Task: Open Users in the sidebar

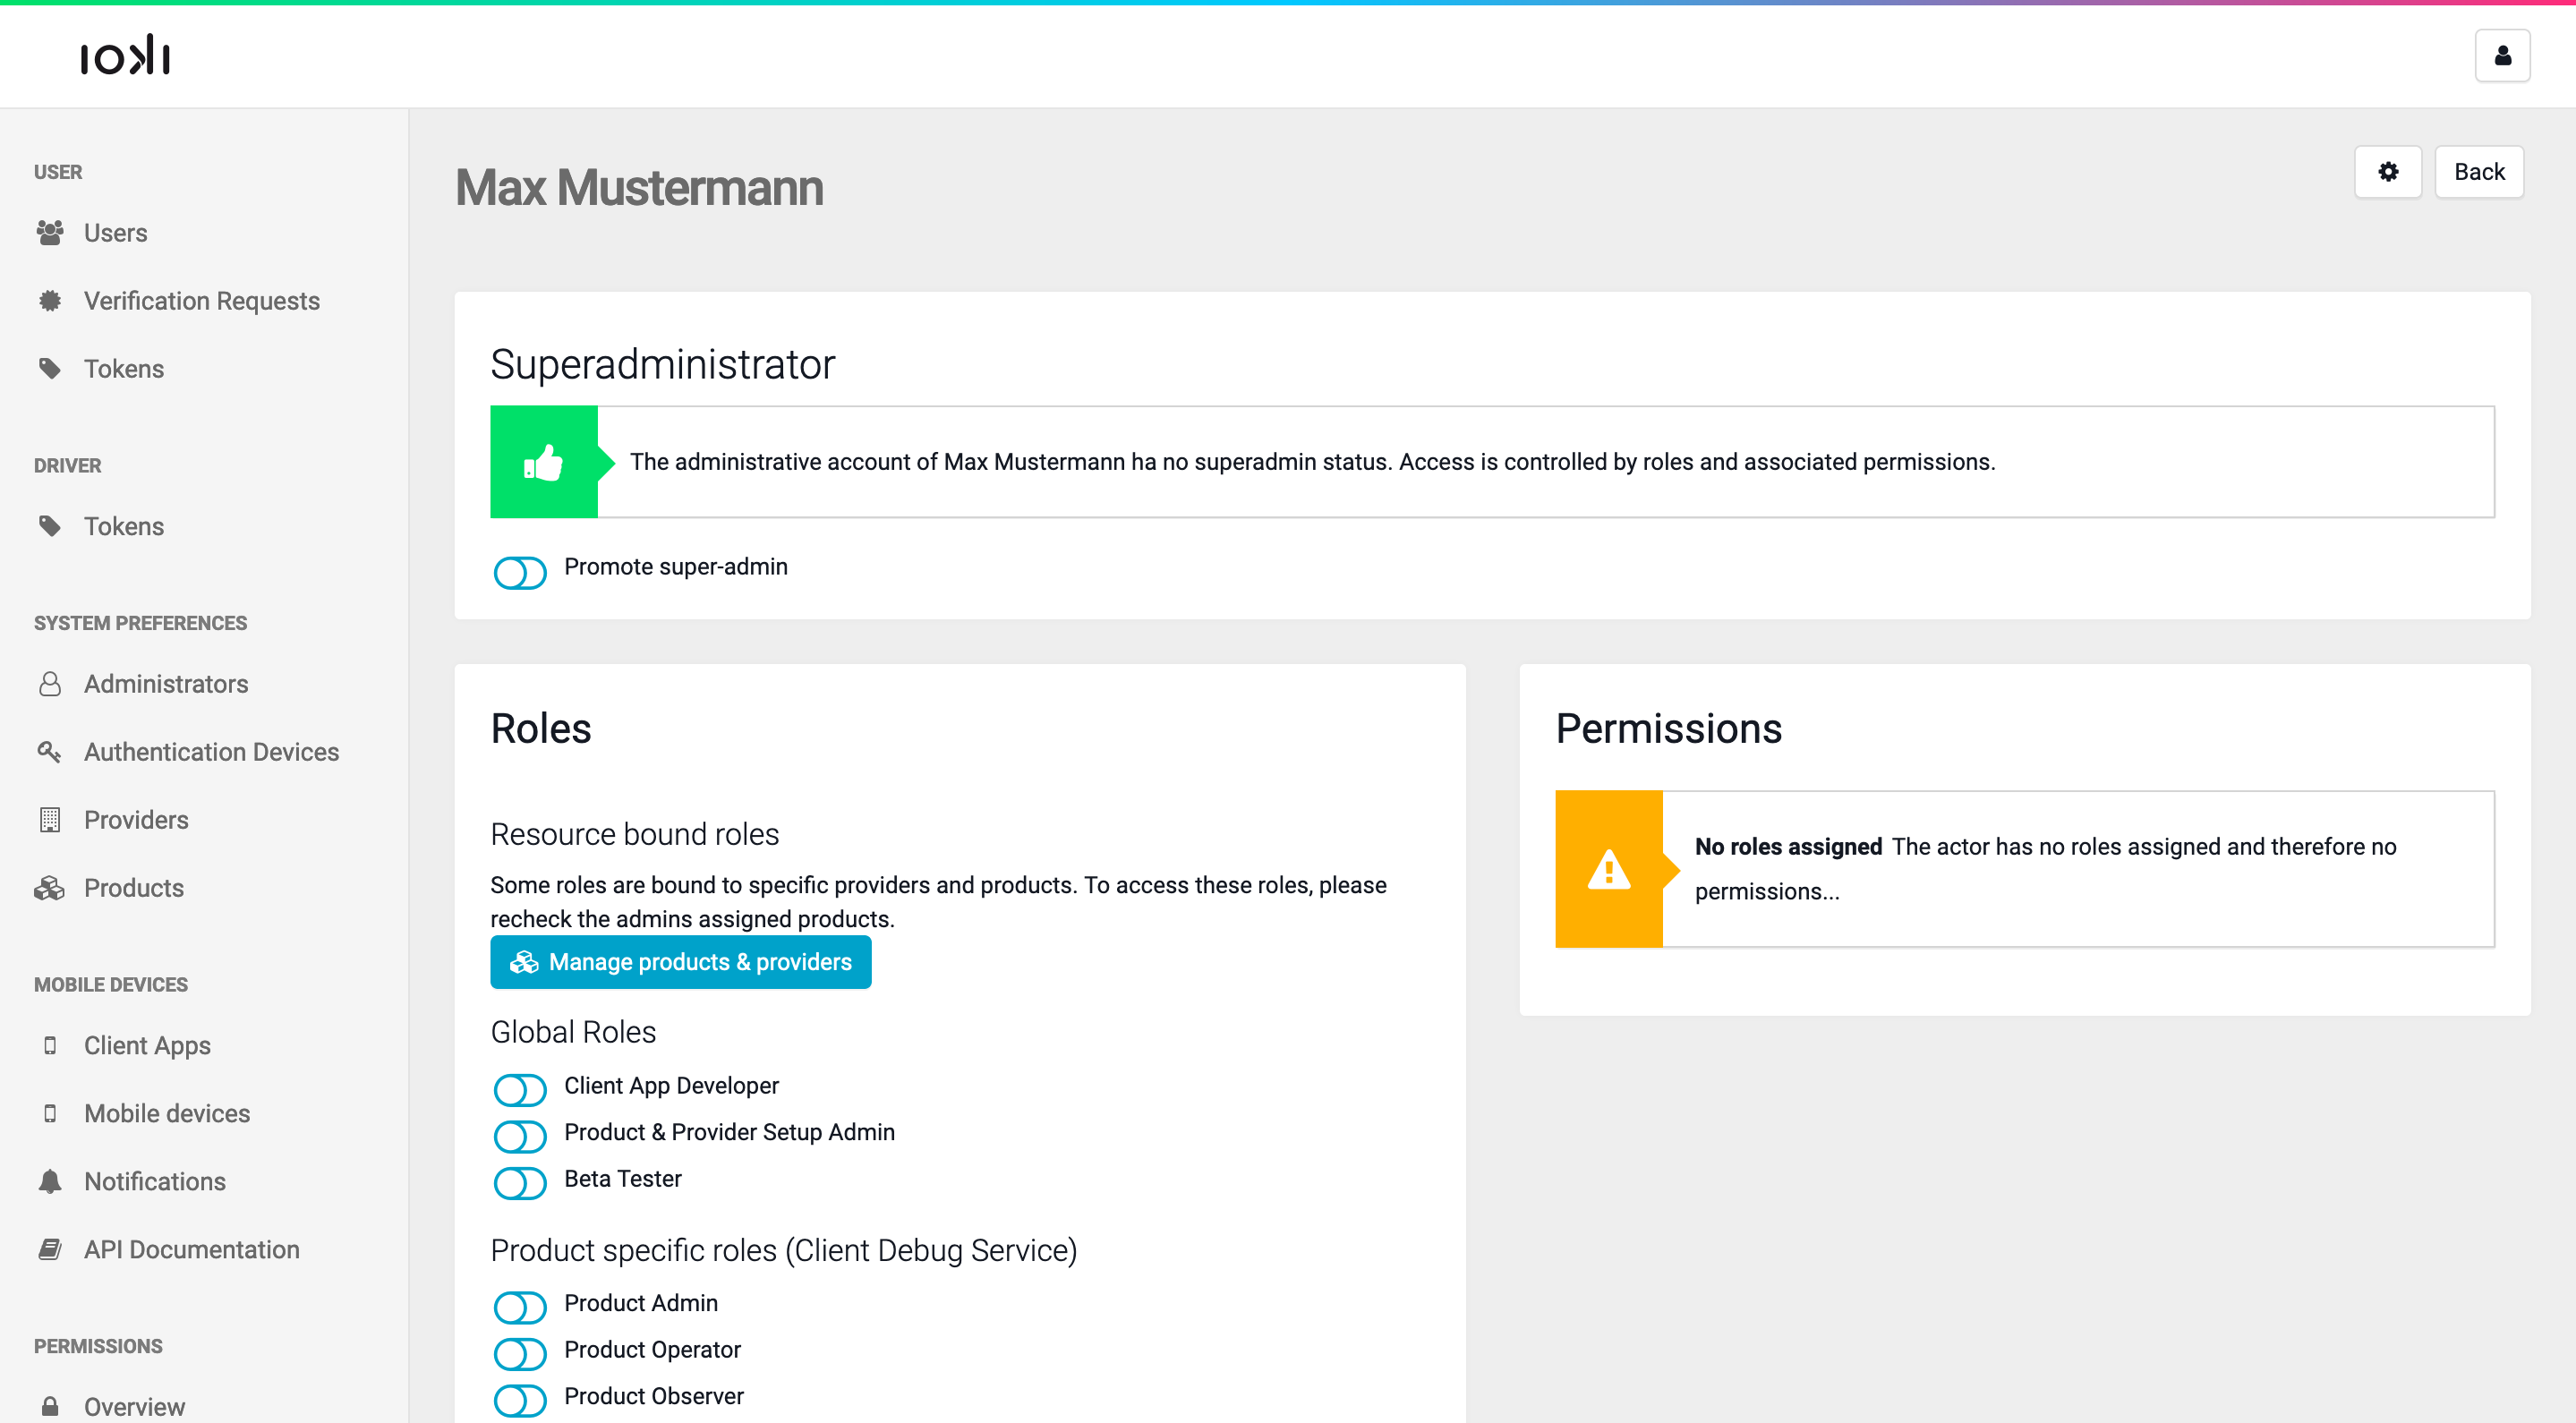Action: click(115, 233)
